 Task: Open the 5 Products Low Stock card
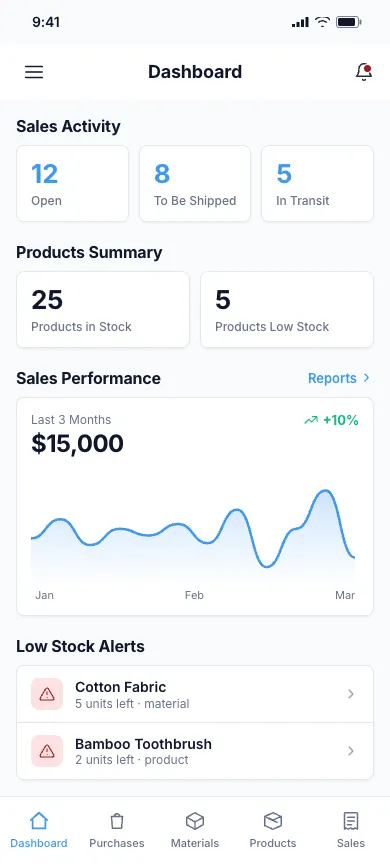click(x=287, y=309)
